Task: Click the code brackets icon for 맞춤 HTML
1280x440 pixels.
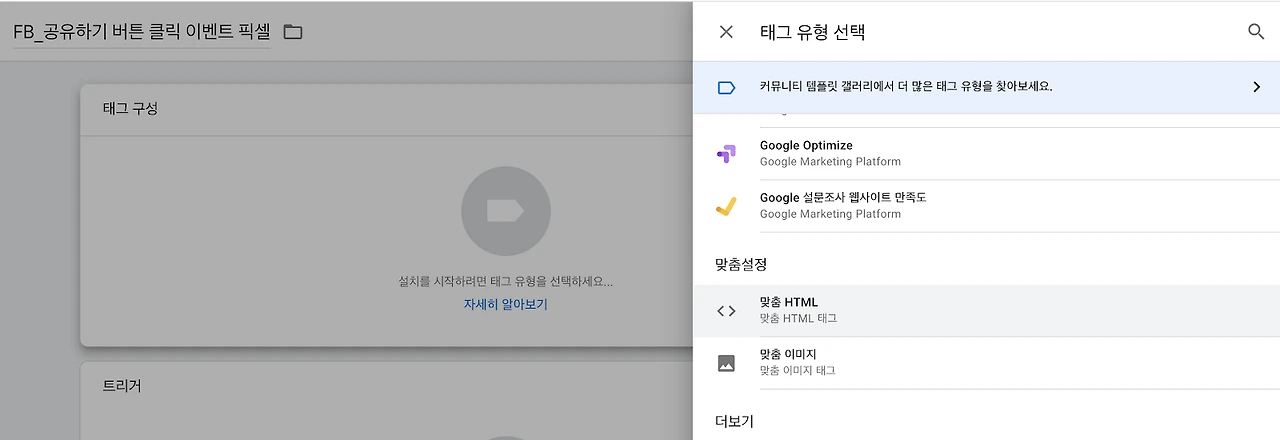Action: coord(726,311)
